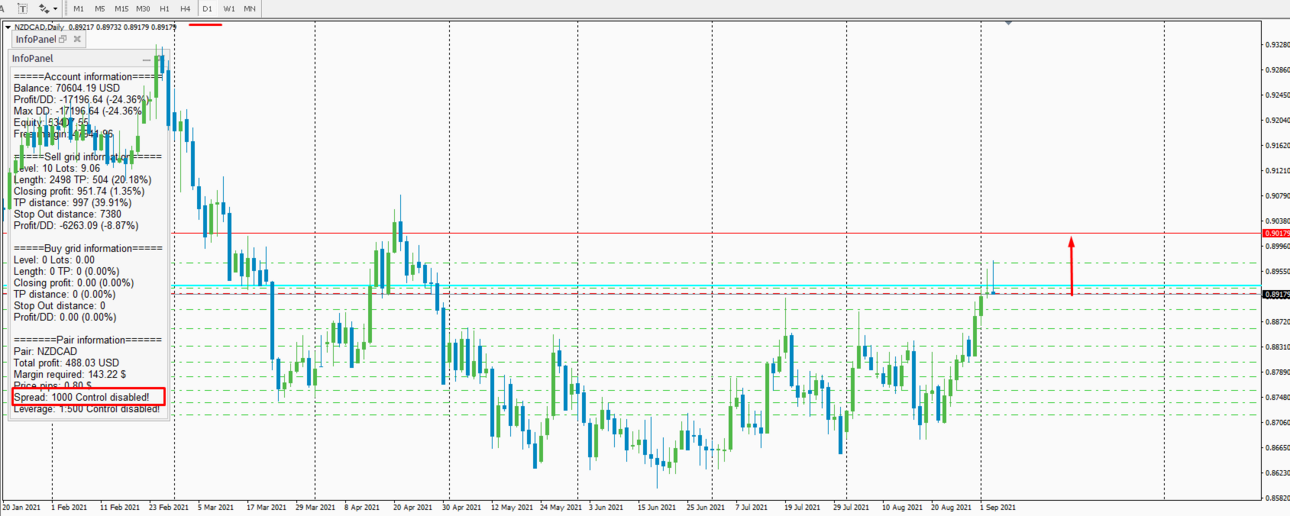Viewport: 1290px width, 516px height.
Task: Click the black 0.89179 current price label
Action: click(x=1276, y=294)
